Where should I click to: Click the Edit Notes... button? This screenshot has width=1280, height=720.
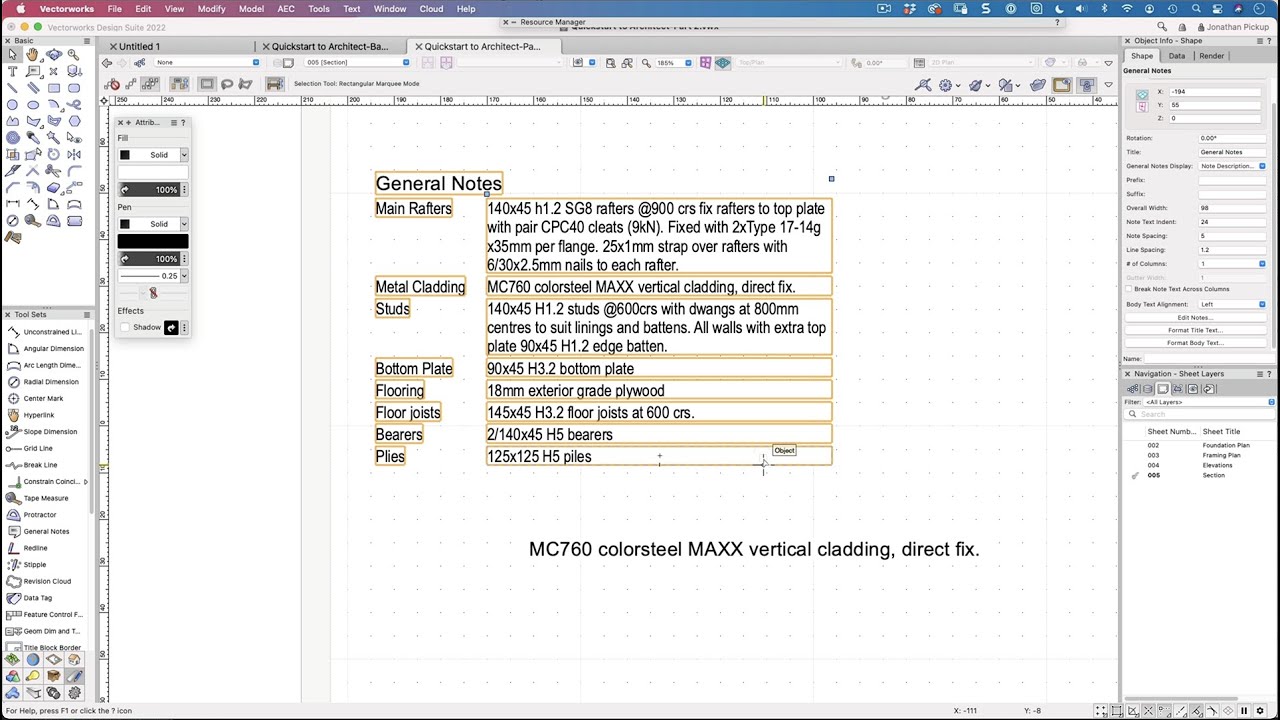pos(1194,318)
